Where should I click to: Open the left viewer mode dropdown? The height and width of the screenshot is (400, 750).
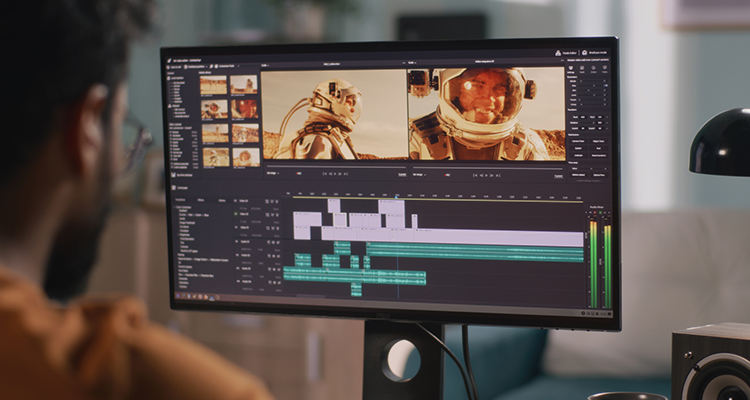click(265, 65)
